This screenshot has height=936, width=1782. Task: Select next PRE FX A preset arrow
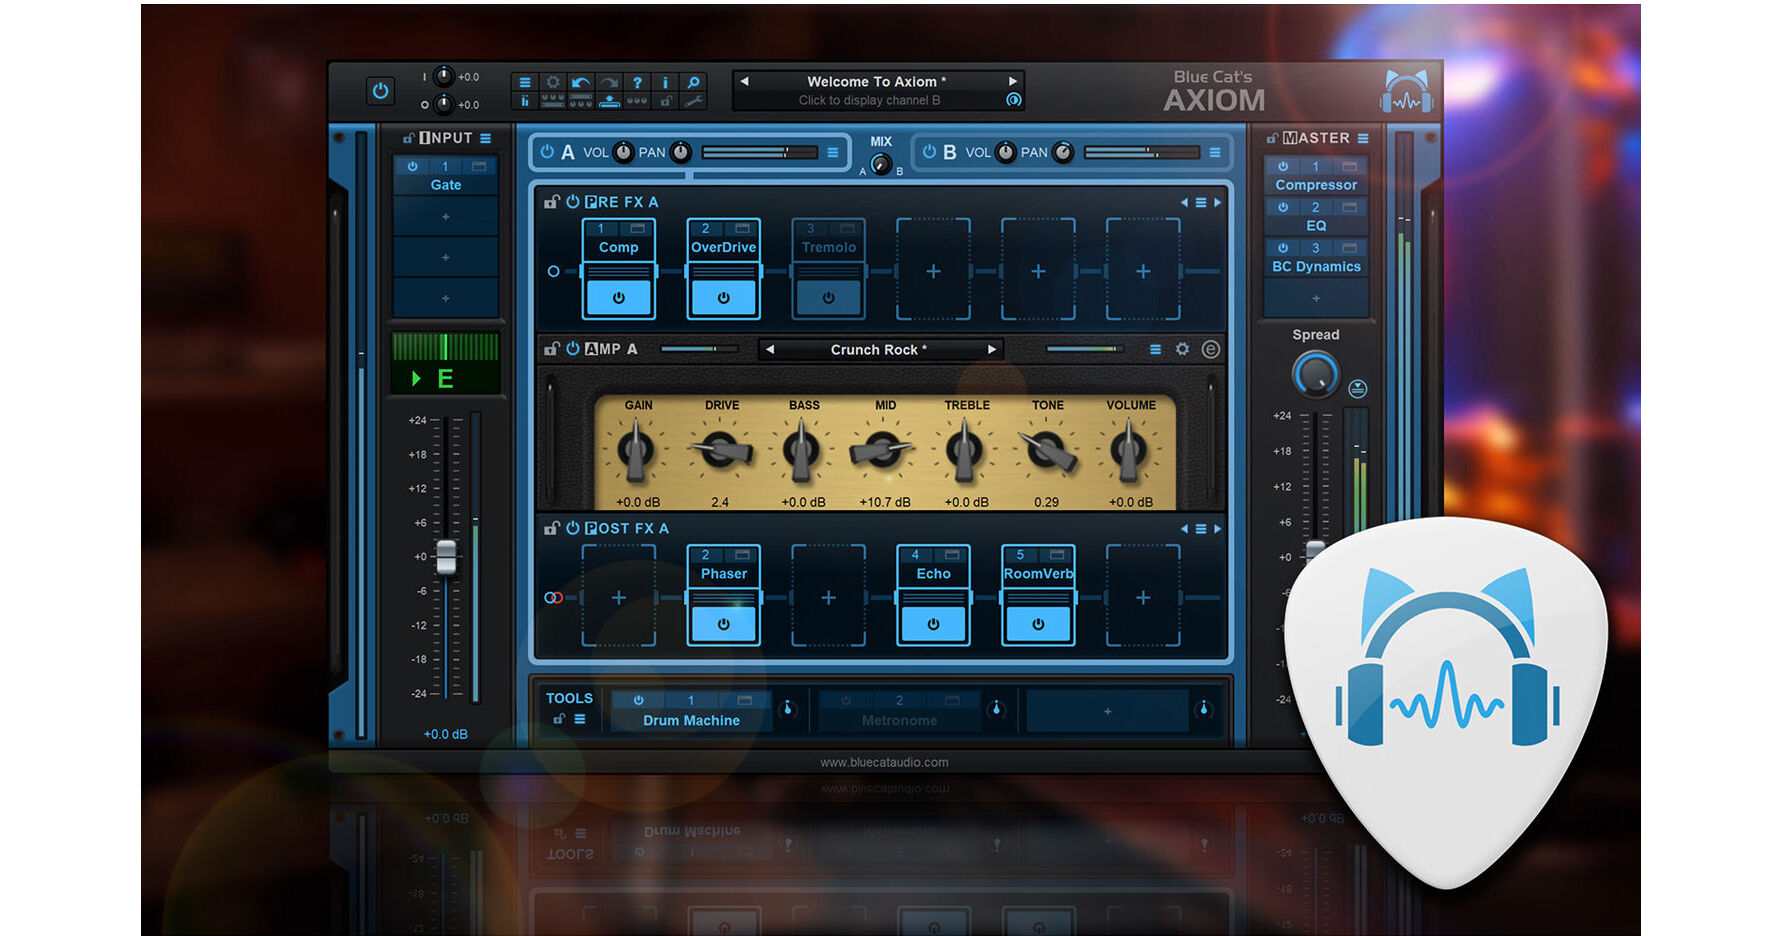pos(1217,203)
